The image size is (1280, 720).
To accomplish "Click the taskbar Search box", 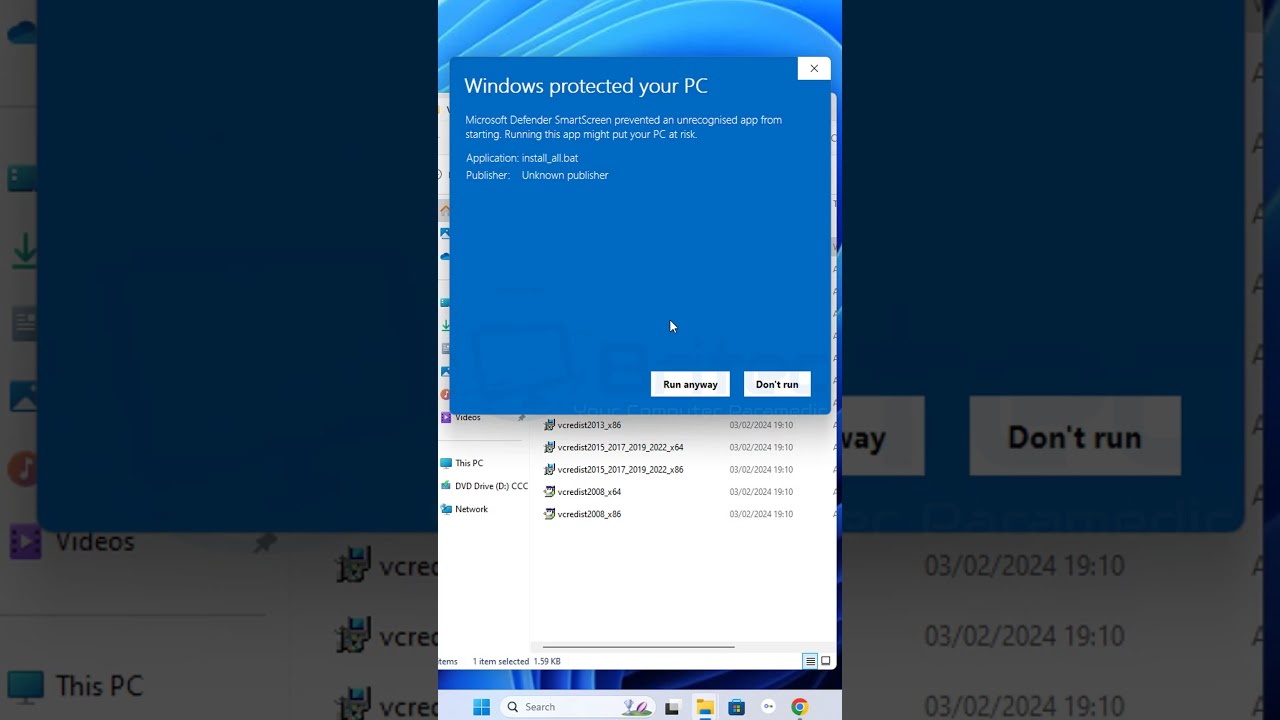I will [x=577, y=707].
